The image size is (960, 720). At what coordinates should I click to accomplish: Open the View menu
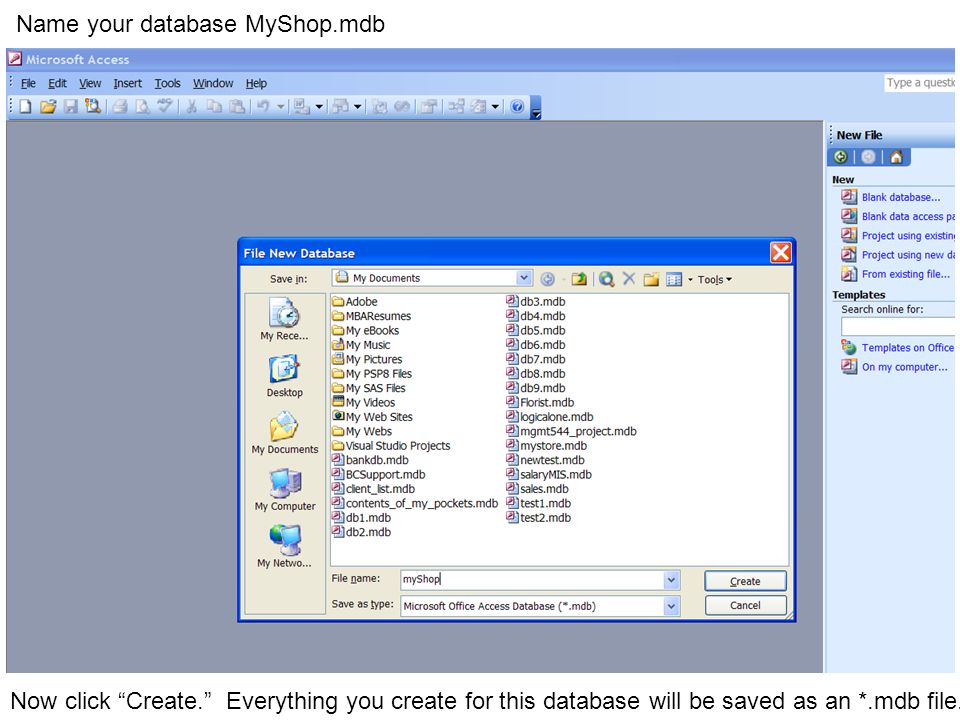tap(90, 83)
